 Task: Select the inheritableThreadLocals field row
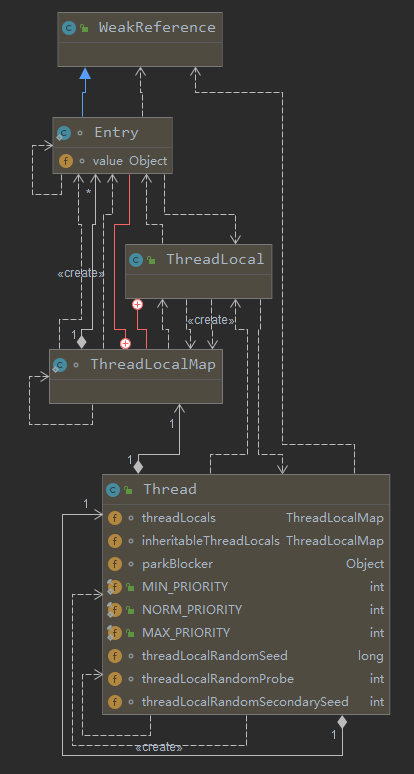pos(246,541)
